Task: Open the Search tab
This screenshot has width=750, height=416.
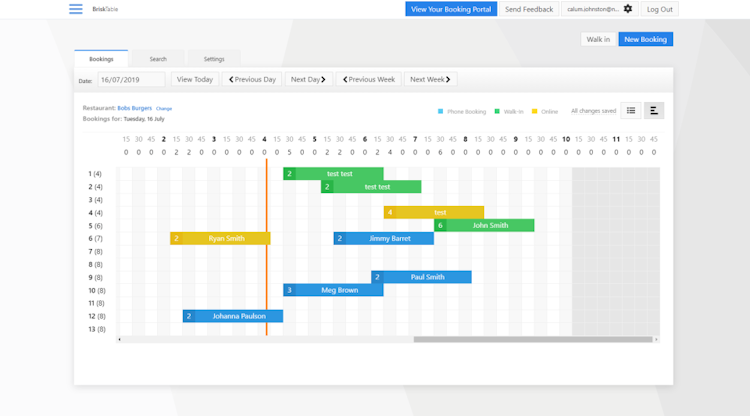Action: tap(158, 59)
